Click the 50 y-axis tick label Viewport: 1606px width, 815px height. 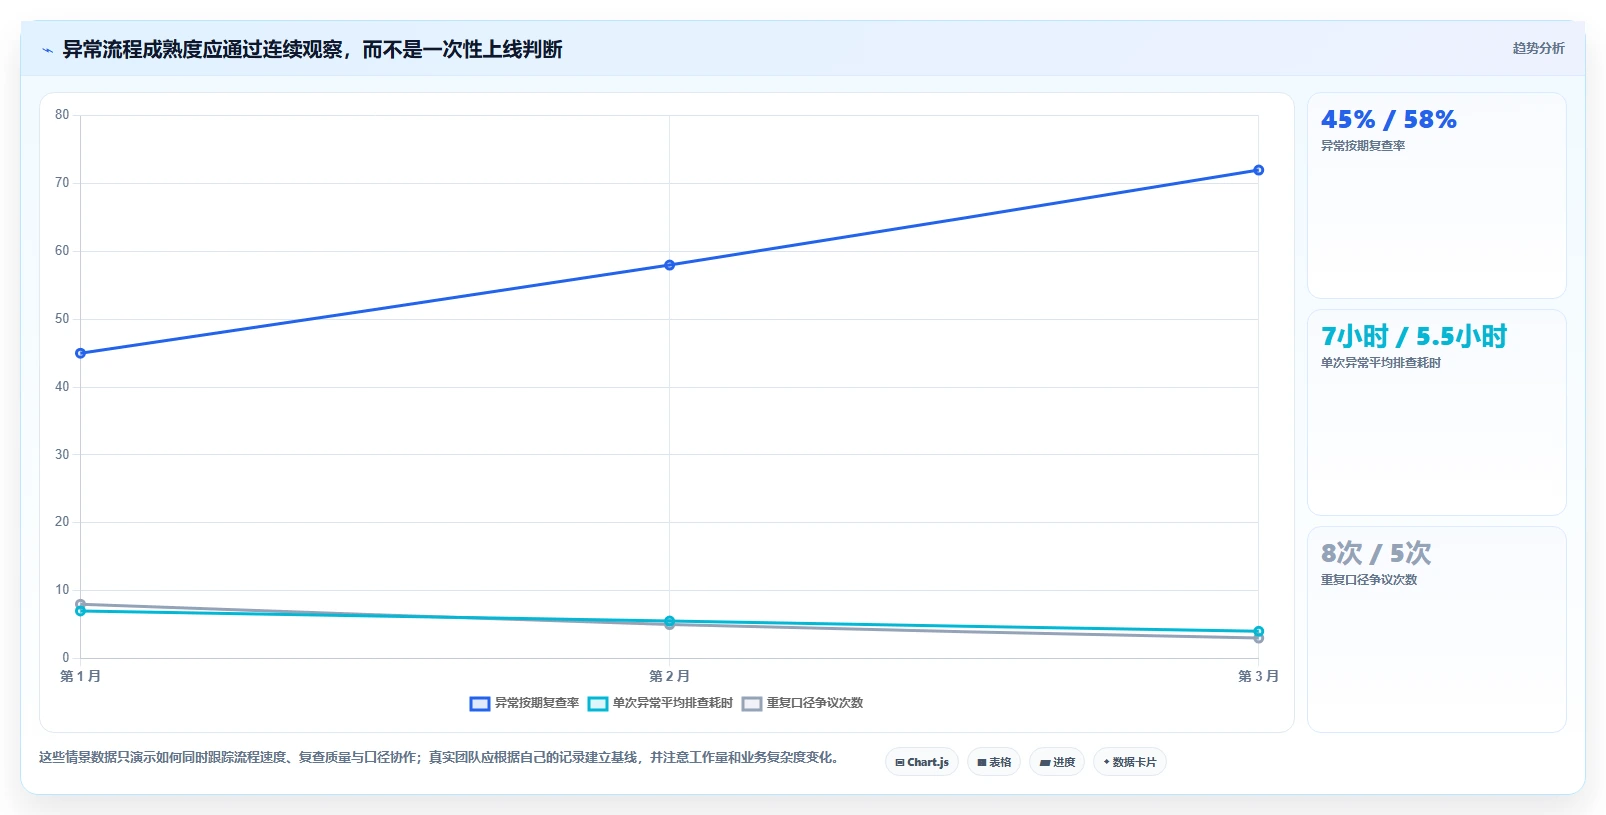point(62,319)
